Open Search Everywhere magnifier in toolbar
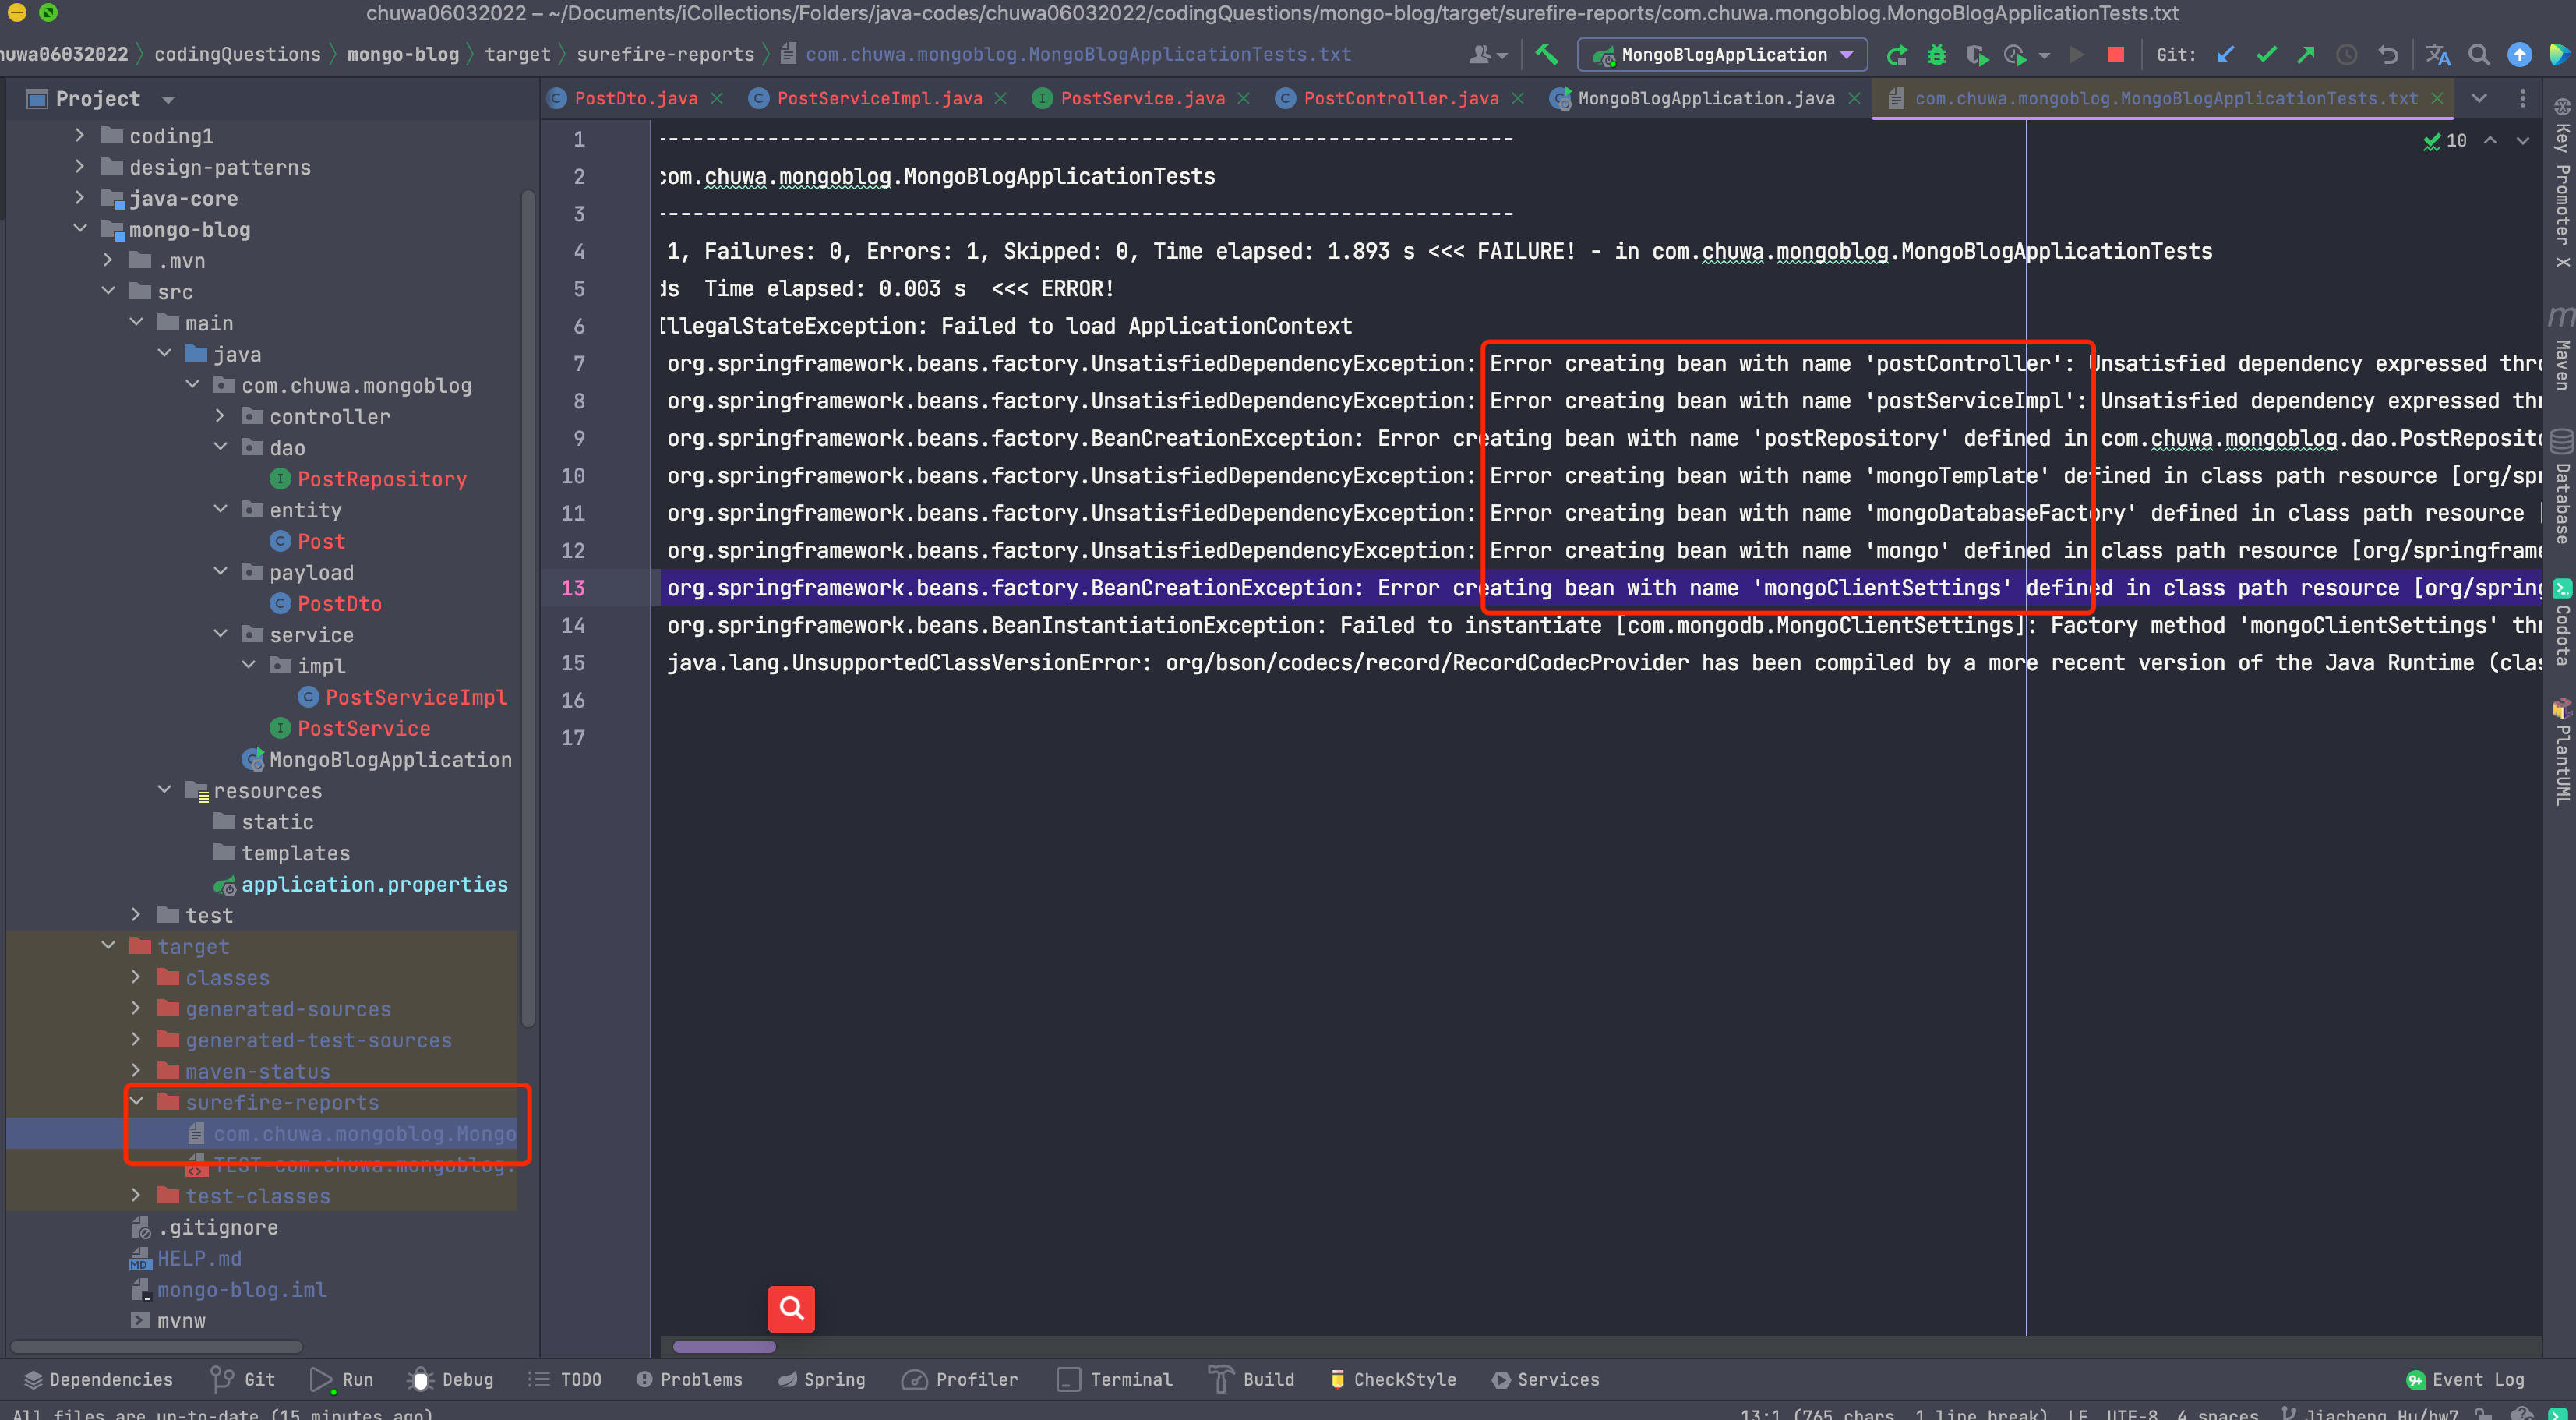2576x1420 pixels. click(2479, 55)
